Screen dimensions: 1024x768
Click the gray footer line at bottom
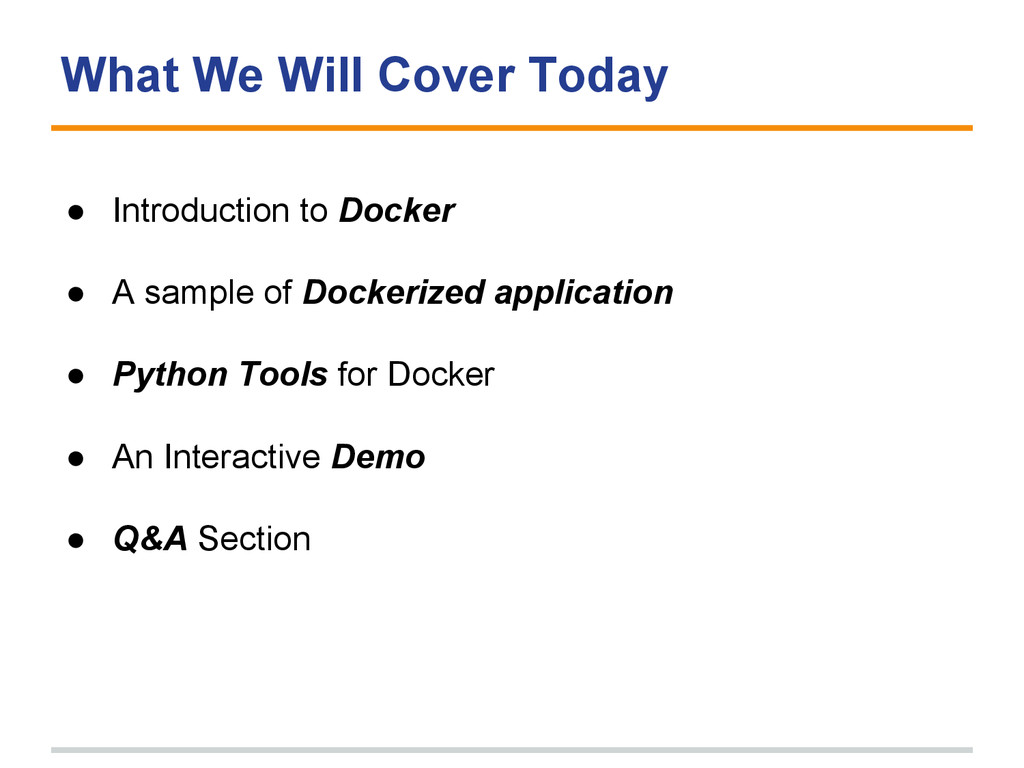(512, 750)
